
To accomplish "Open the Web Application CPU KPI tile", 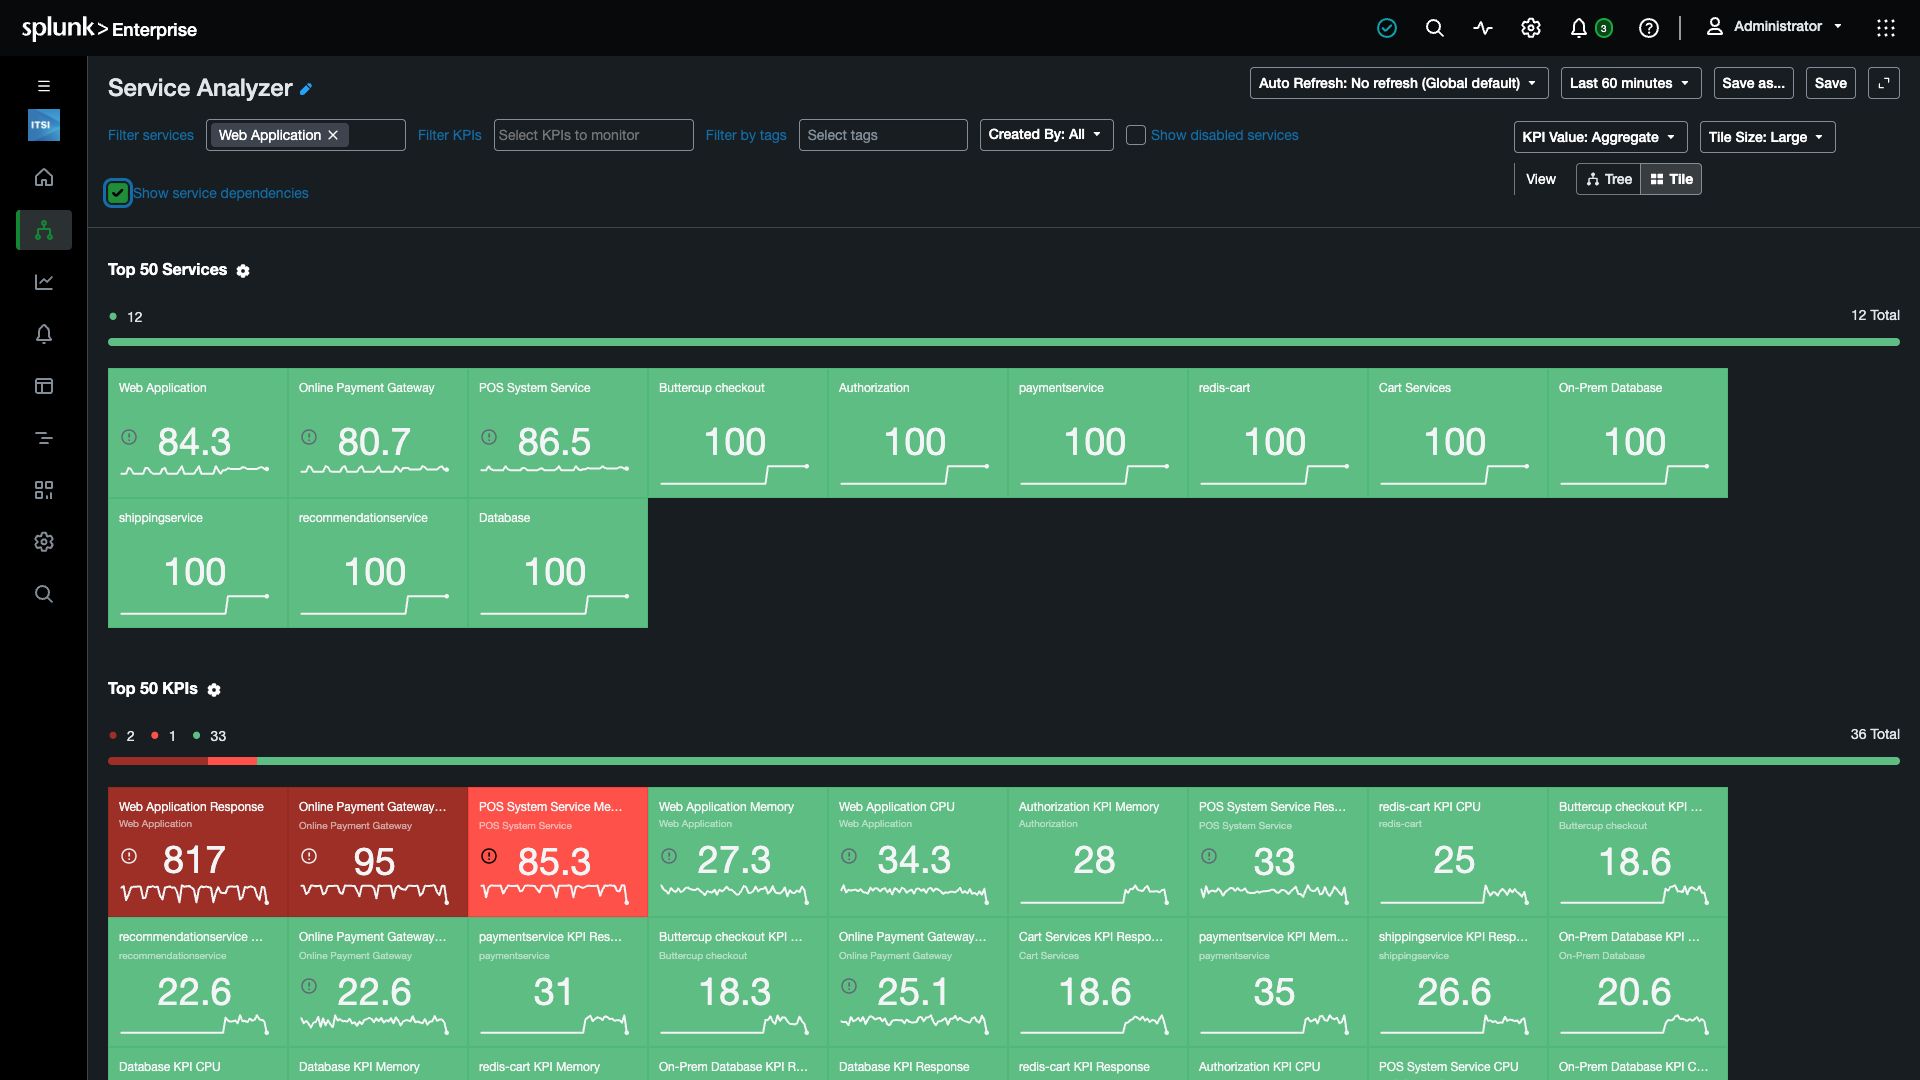I will pos(918,852).
